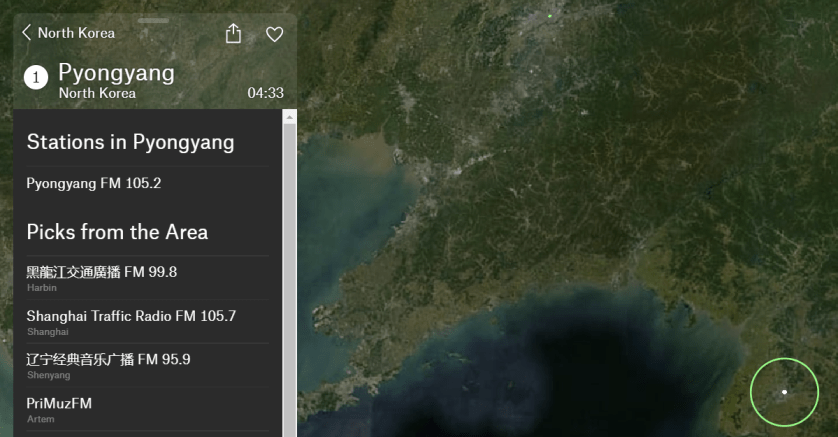Screen dimensions: 838x437
Task: Go back to North Korea list
Action: [x=76, y=33]
